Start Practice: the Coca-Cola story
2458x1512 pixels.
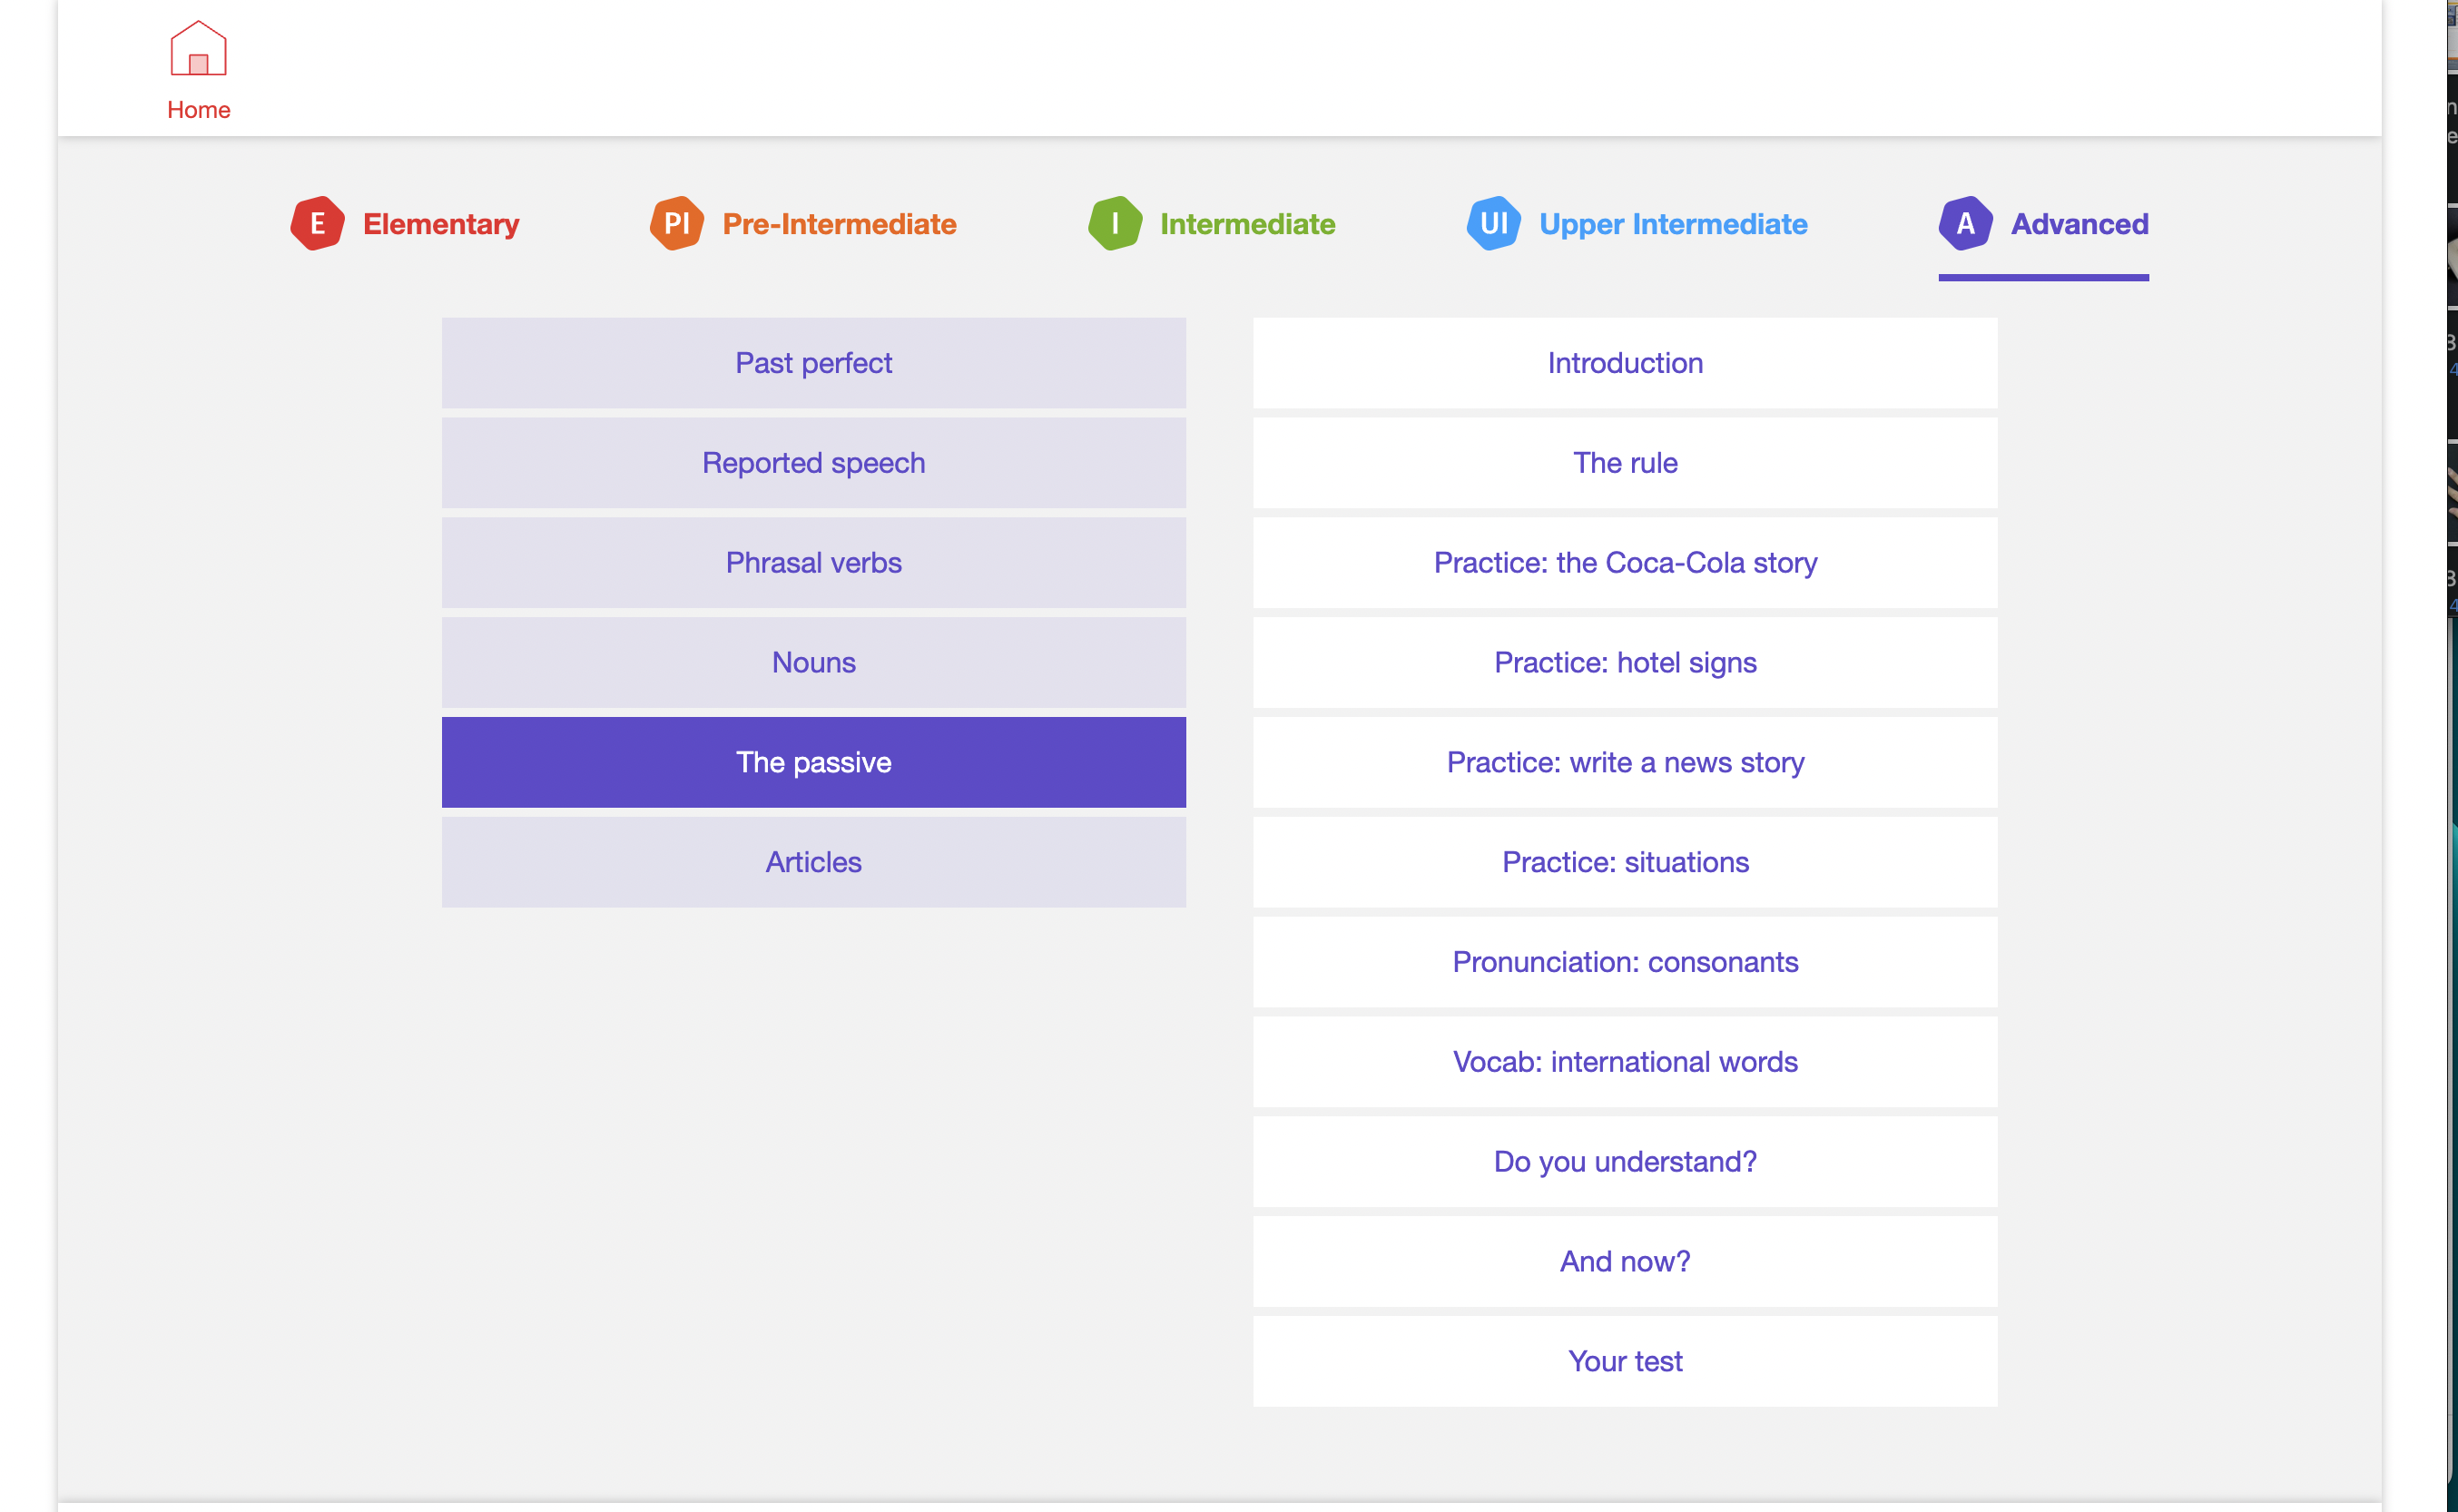(1624, 563)
